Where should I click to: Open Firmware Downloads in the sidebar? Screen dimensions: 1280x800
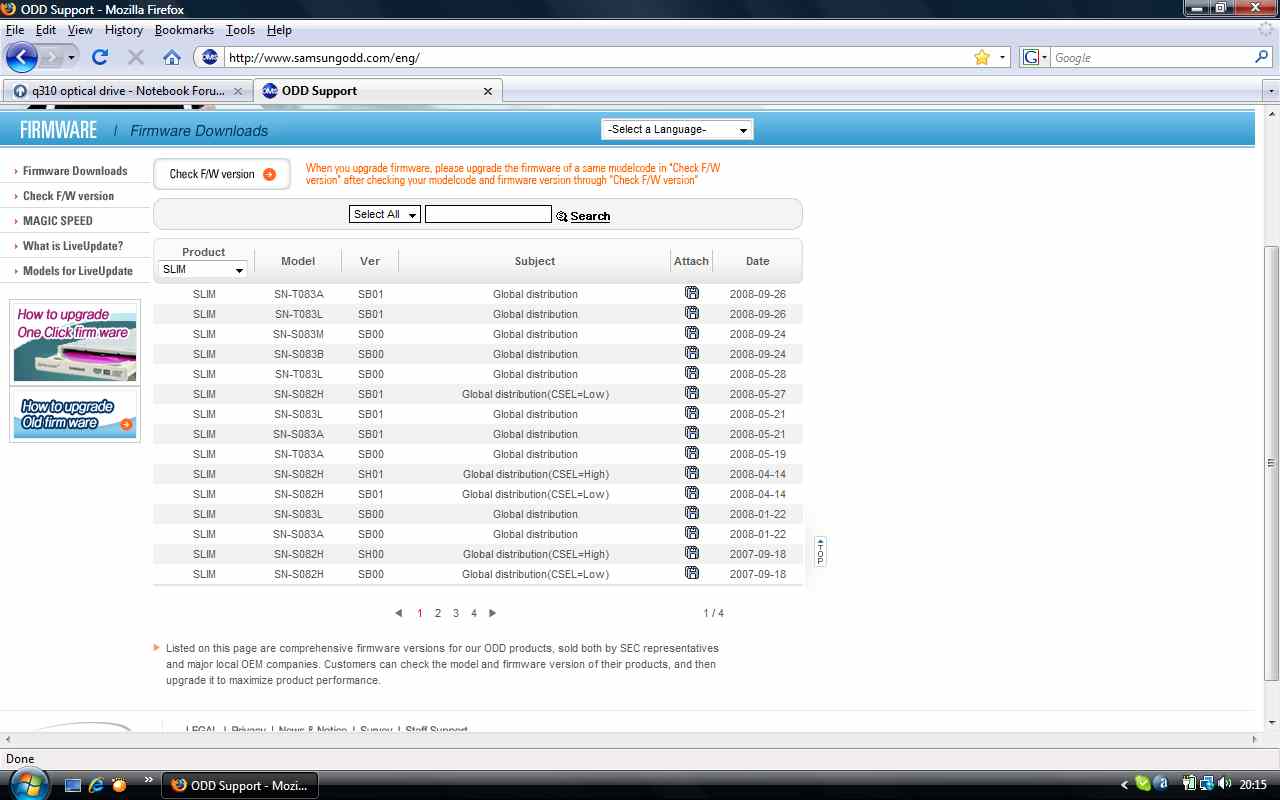75,171
